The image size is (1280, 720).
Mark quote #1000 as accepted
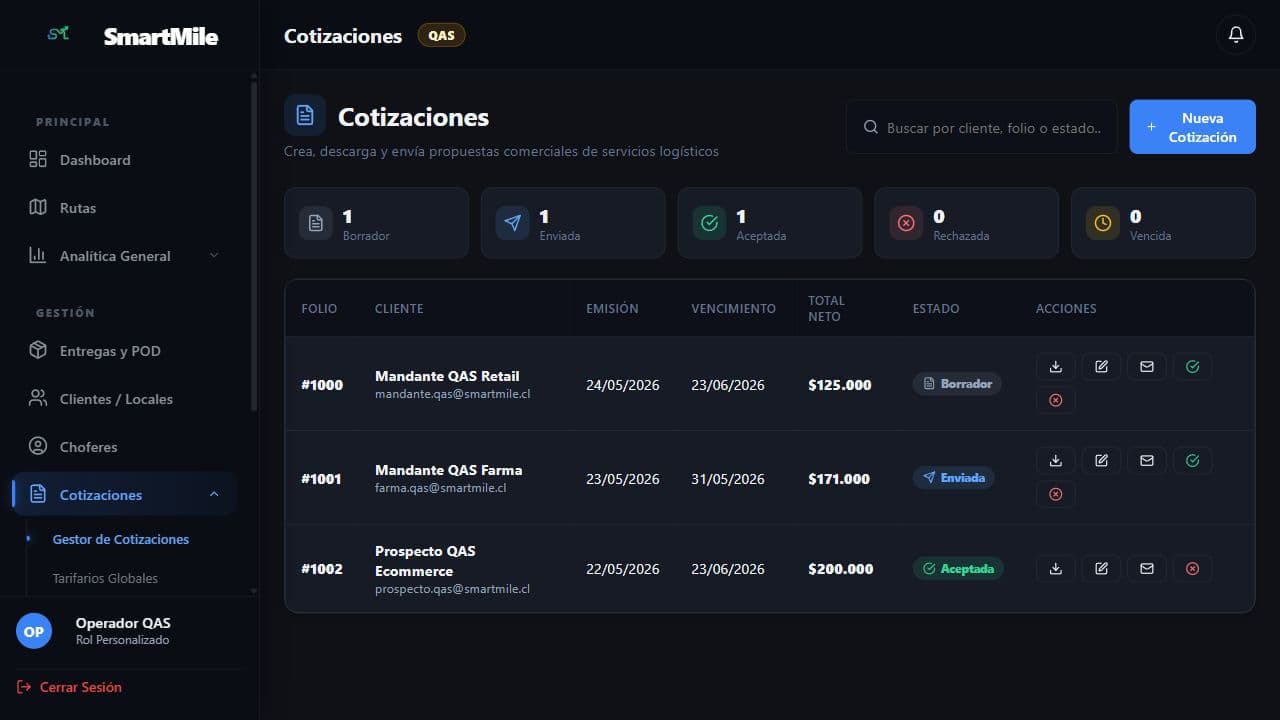[x=1193, y=367]
